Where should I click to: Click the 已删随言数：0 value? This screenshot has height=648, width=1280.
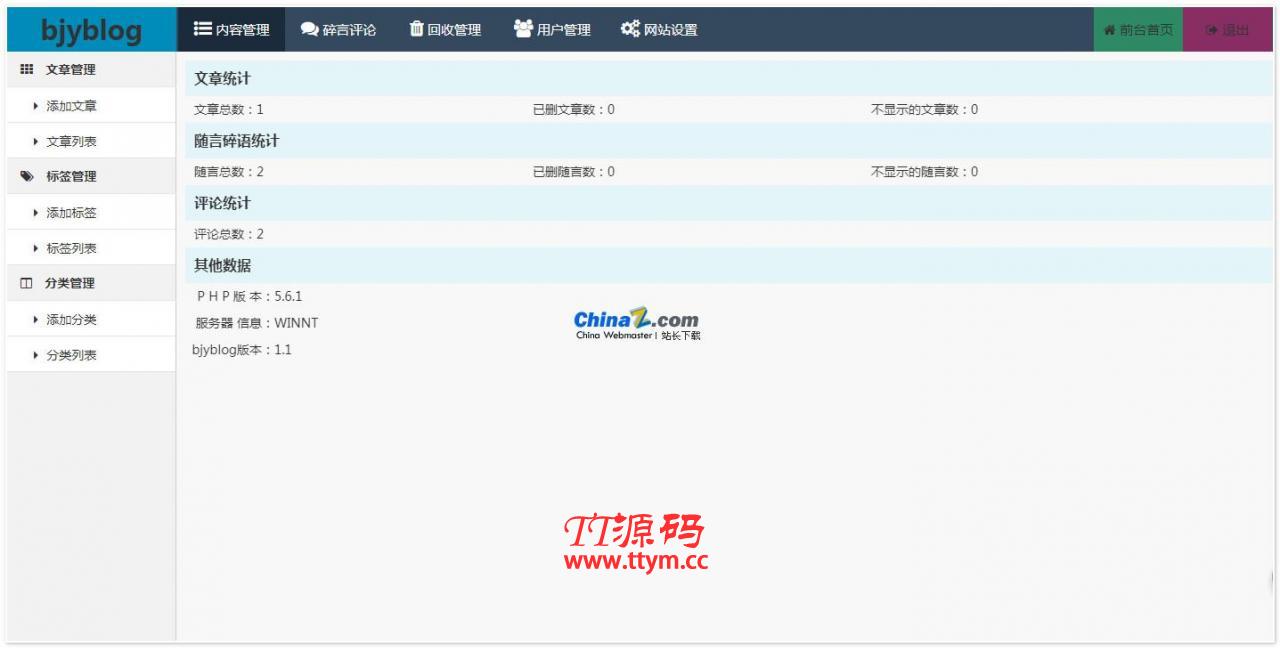coord(574,172)
